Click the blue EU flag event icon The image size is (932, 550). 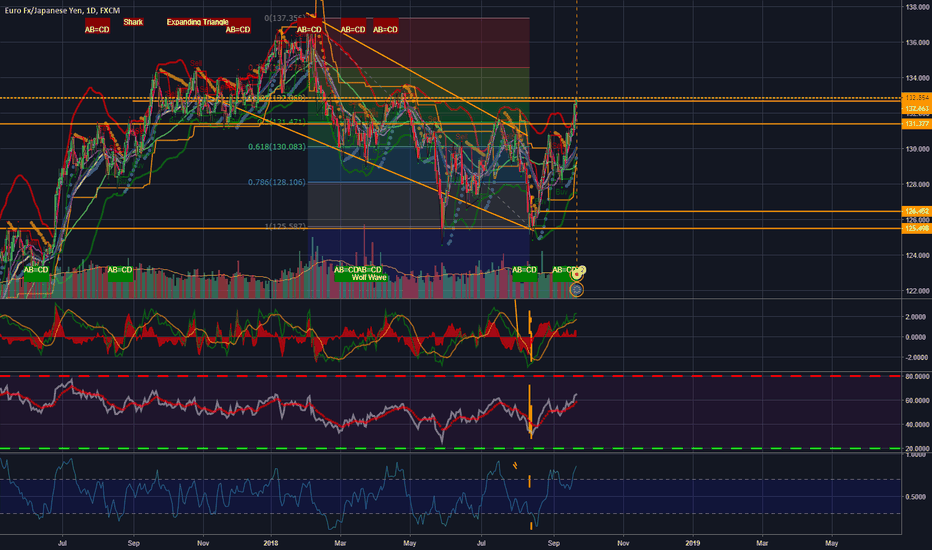pos(577,290)
